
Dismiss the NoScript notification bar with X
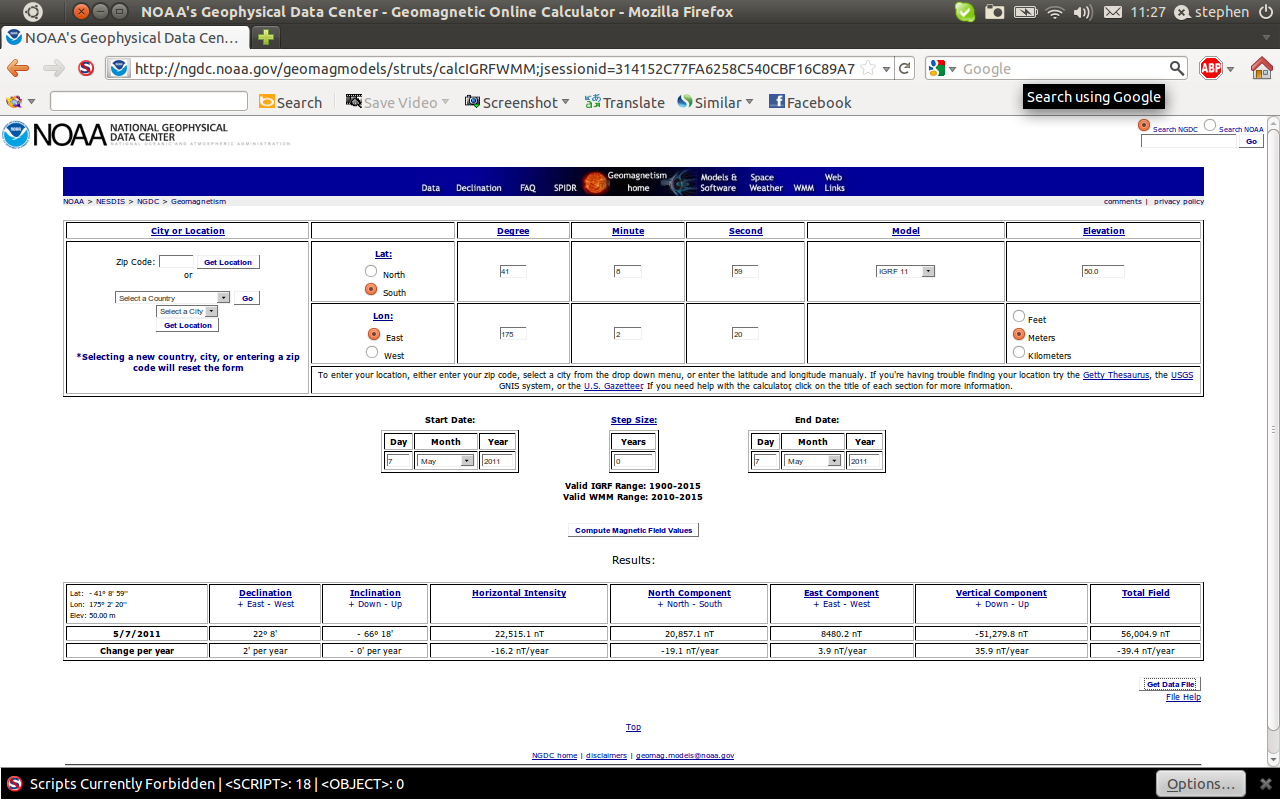coord(1265,784)
